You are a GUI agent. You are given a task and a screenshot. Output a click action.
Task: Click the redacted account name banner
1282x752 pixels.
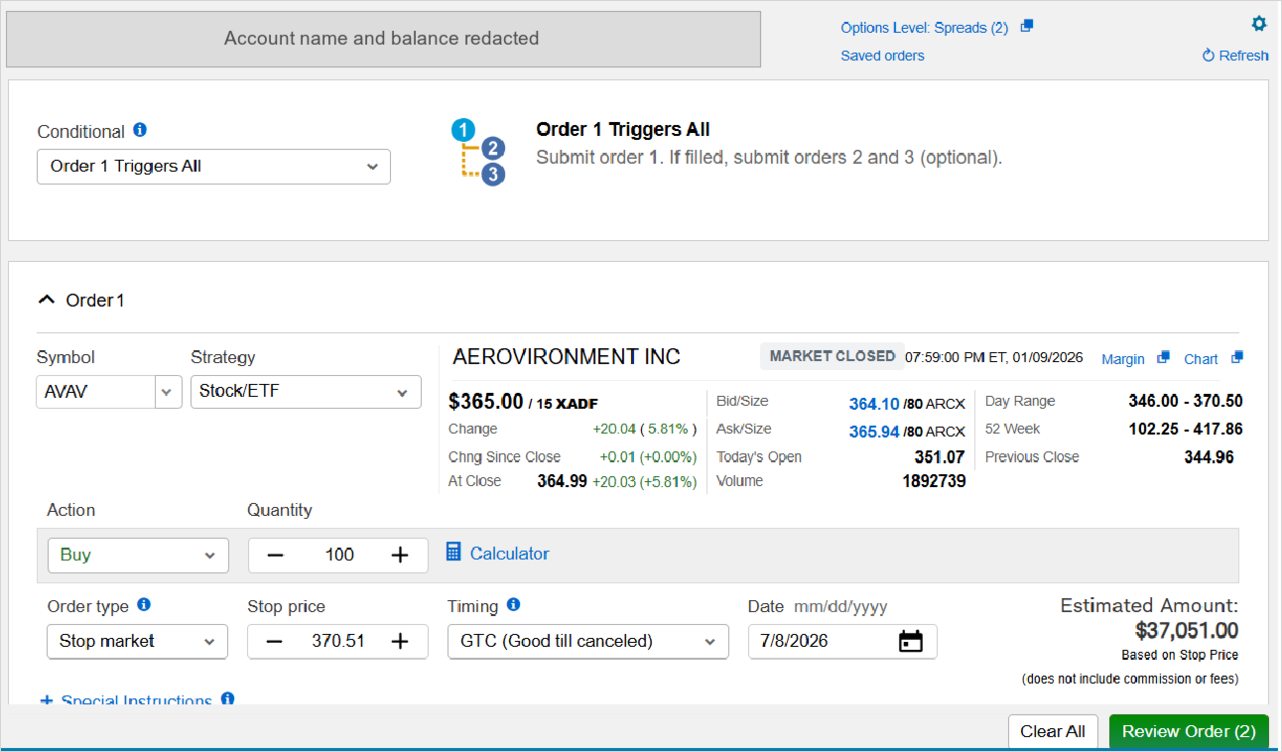pos(384,39)
